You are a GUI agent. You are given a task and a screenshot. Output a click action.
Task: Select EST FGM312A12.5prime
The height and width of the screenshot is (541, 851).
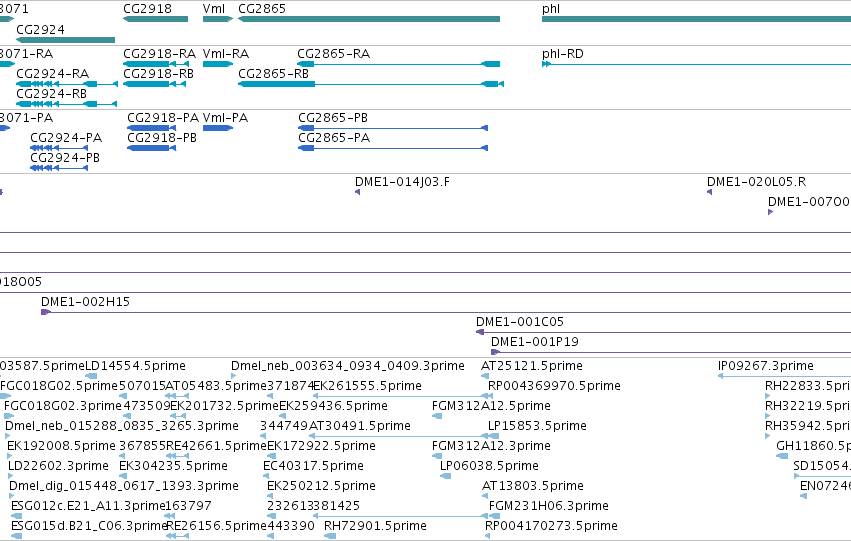tap(491, 406)
